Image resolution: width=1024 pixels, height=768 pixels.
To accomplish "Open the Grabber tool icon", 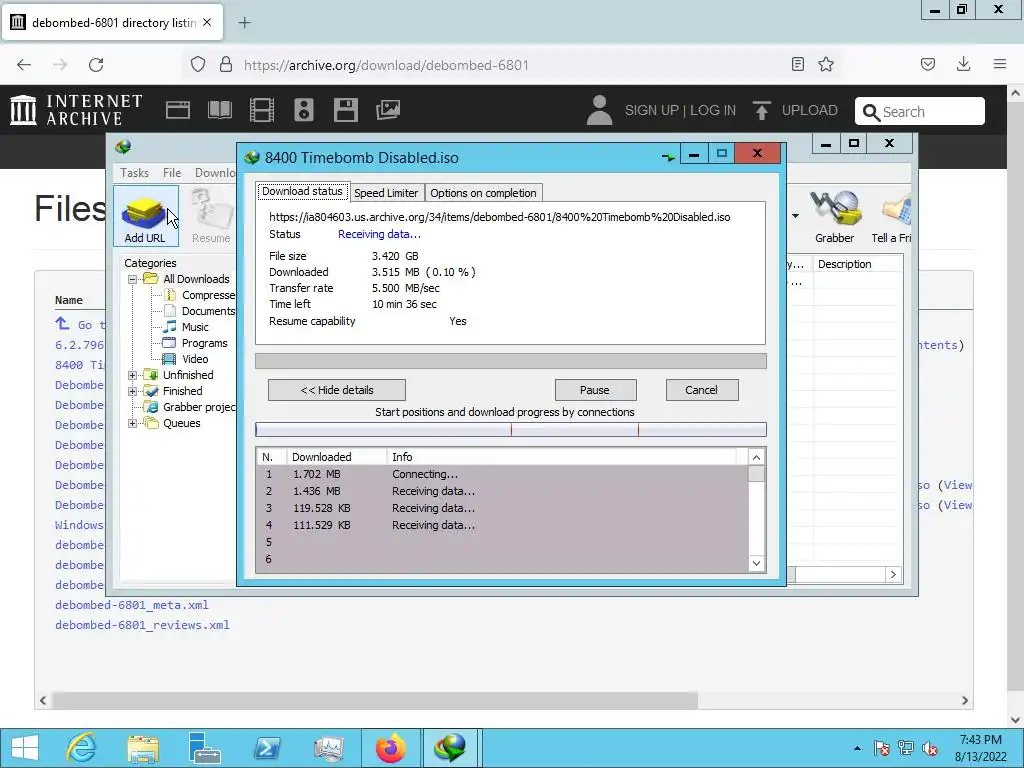I will [835, 216].
